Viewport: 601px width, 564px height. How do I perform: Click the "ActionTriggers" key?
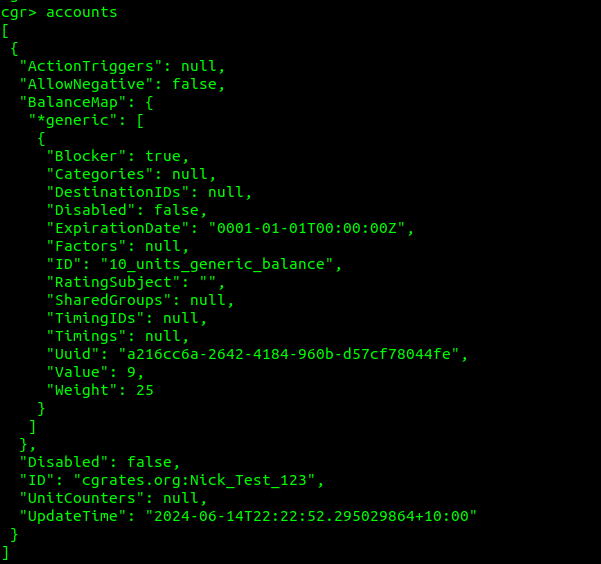pyautogui.click(x=91, y=66)
